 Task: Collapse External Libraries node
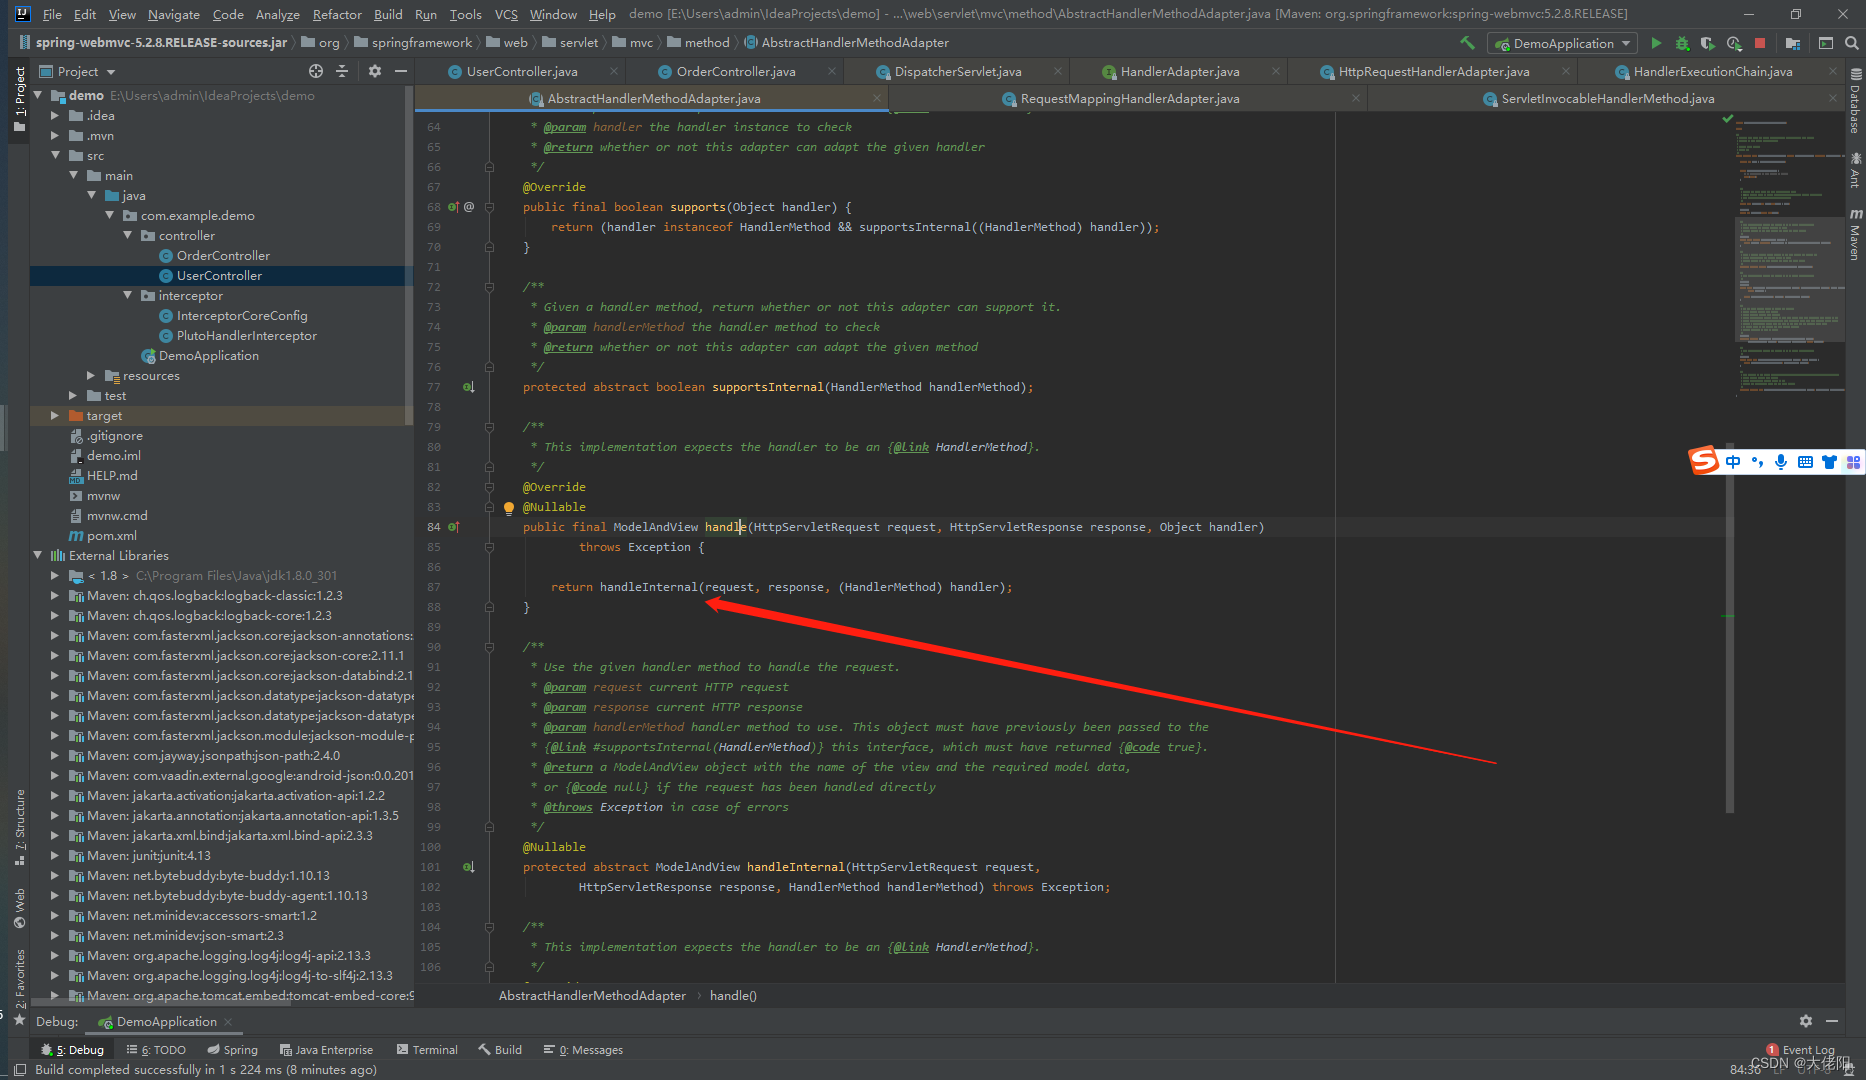[x=38, y=555]
